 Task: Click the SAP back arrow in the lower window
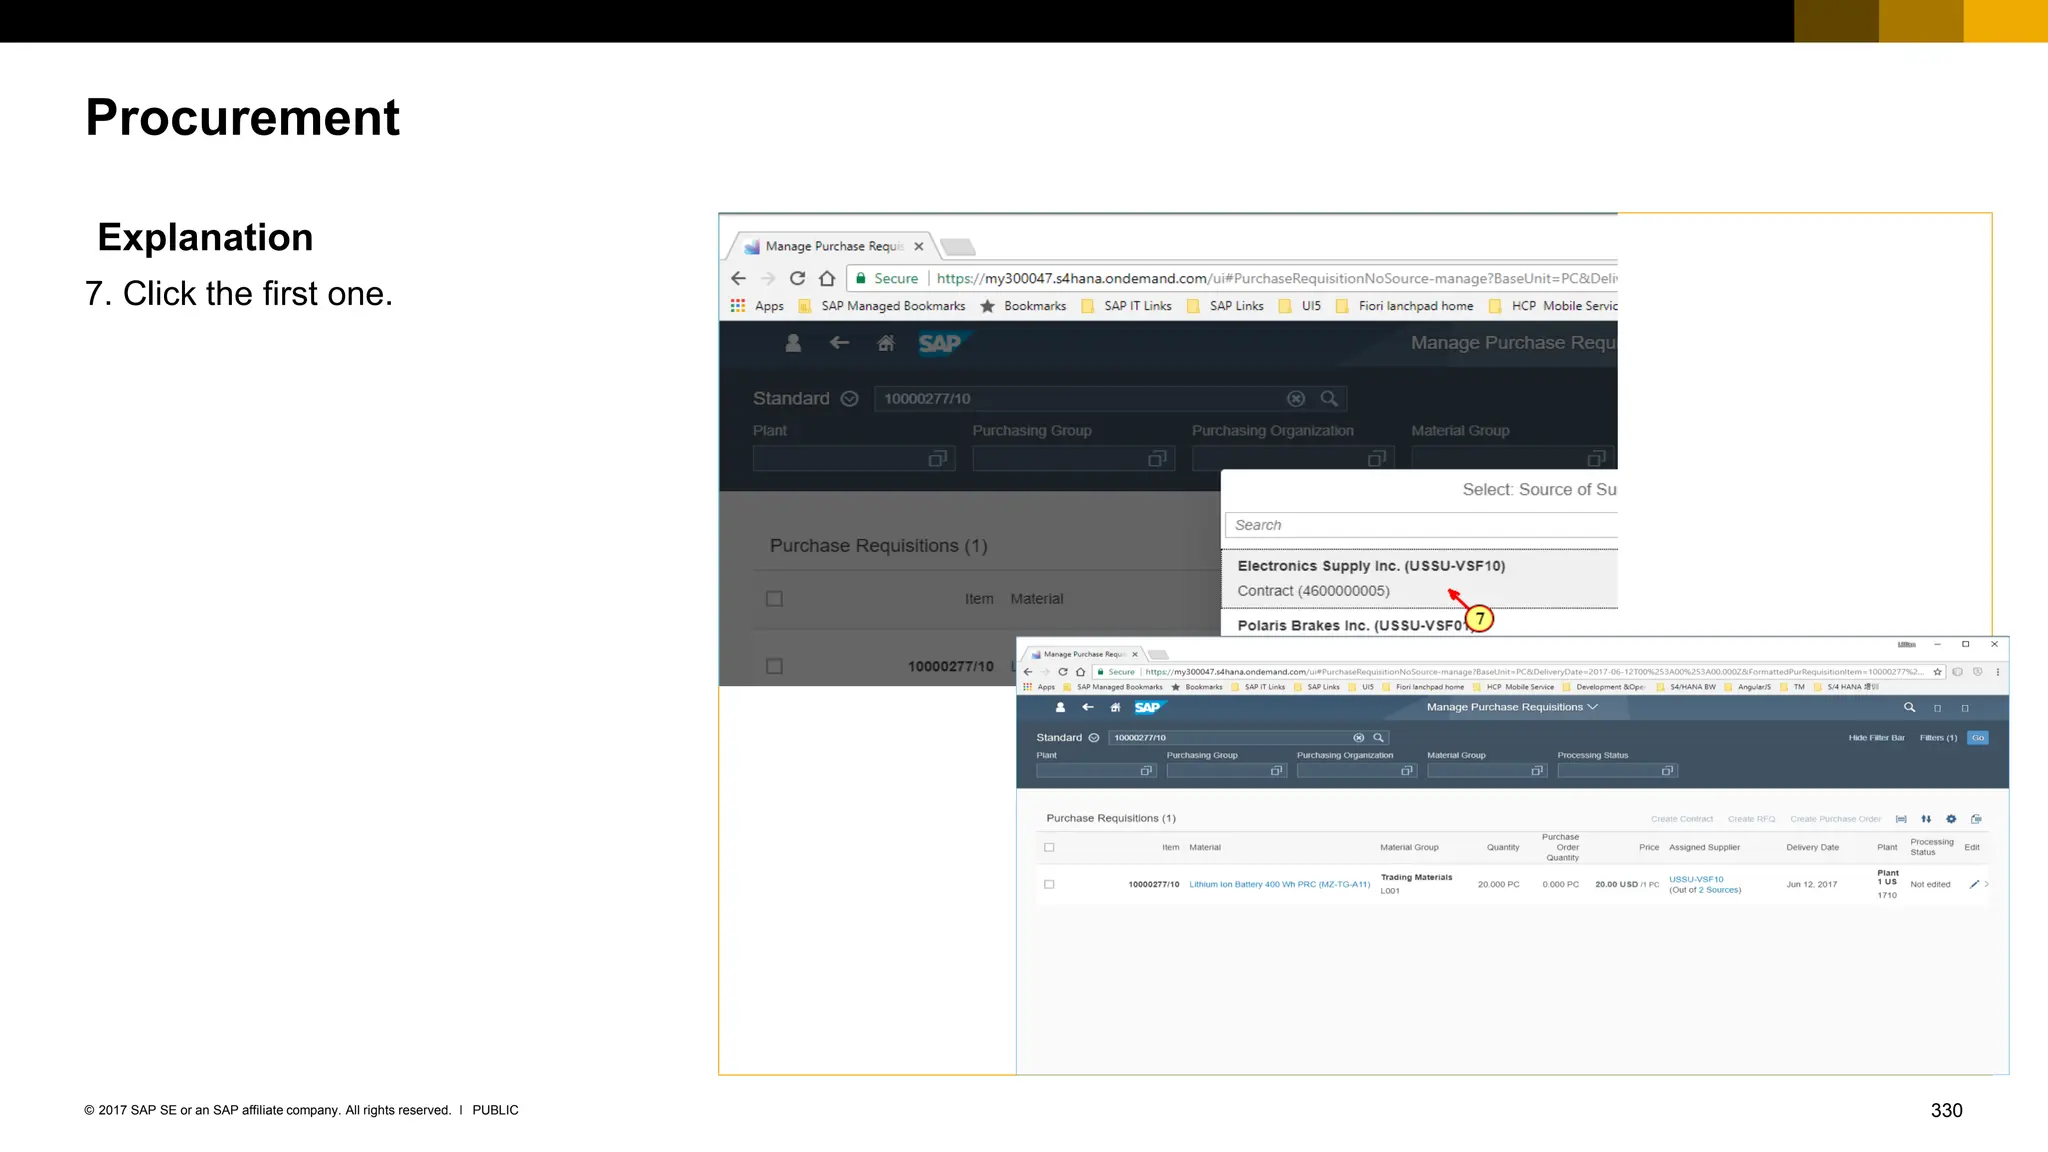1088,707
